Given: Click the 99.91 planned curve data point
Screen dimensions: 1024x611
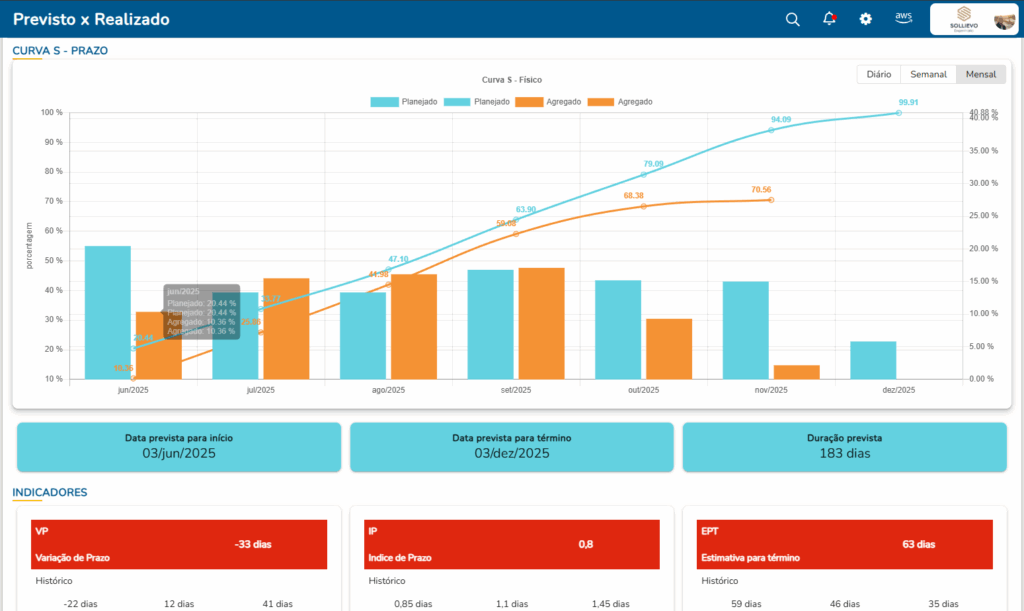Looking at the screenshot, I should [x=898, y=113].
